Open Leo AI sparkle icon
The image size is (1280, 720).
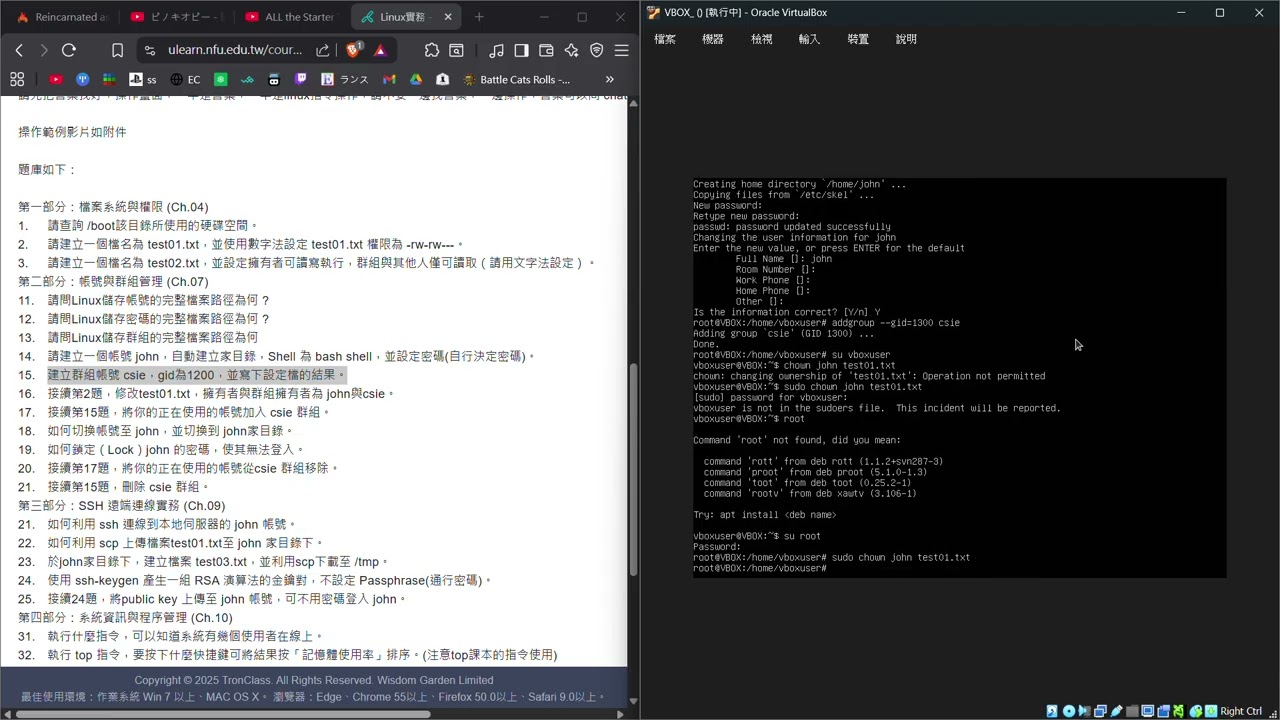[x=571, y=50]
